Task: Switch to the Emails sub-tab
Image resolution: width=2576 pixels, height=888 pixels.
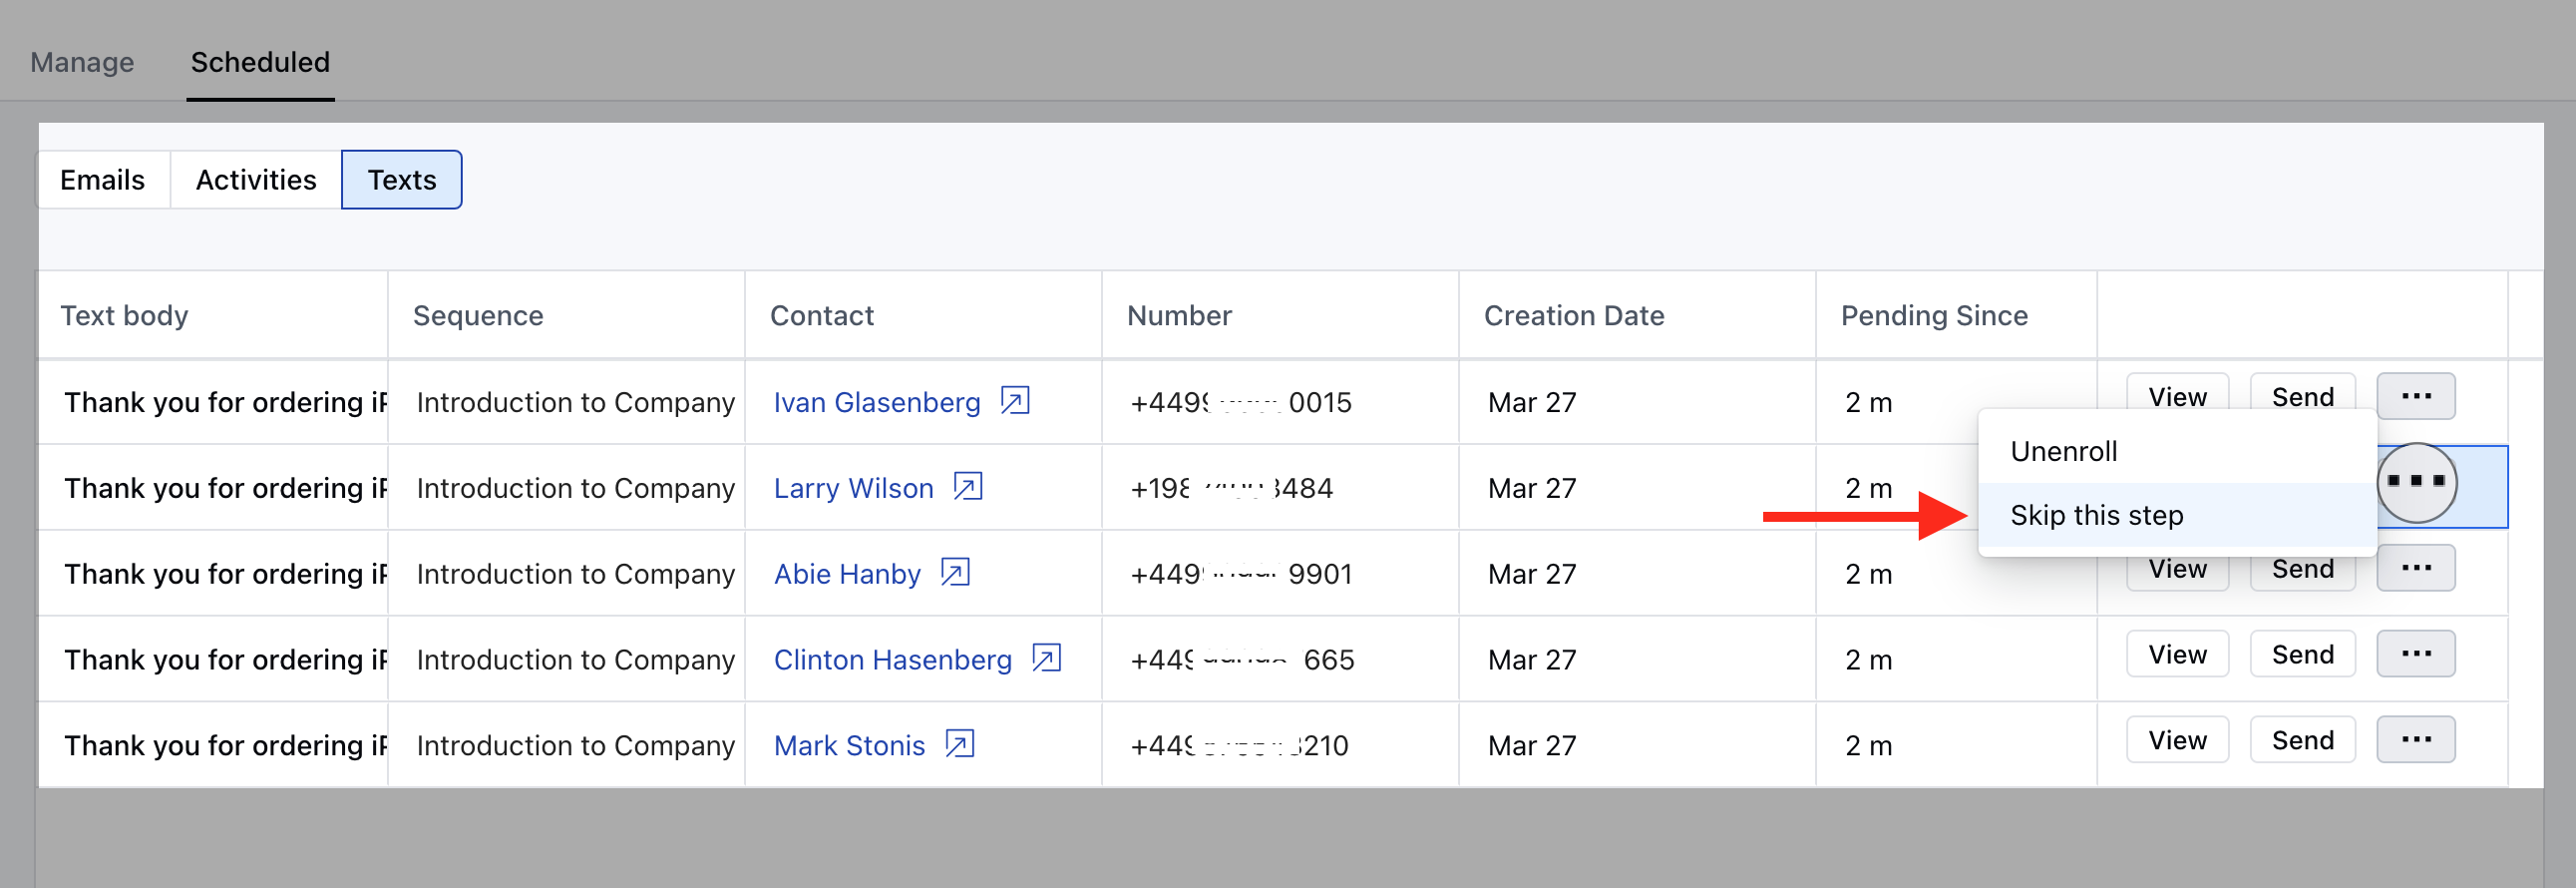Action: tap(103, 180)
